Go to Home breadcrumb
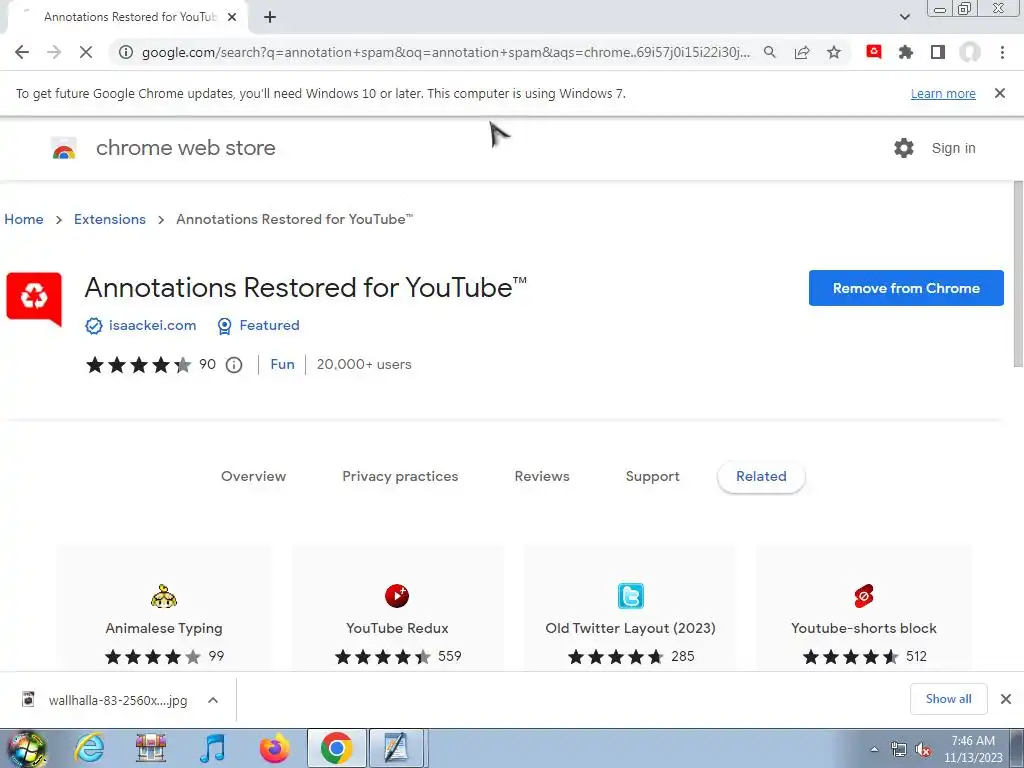1024x768 pixels. pyautogui.click(x=24, y=219)
